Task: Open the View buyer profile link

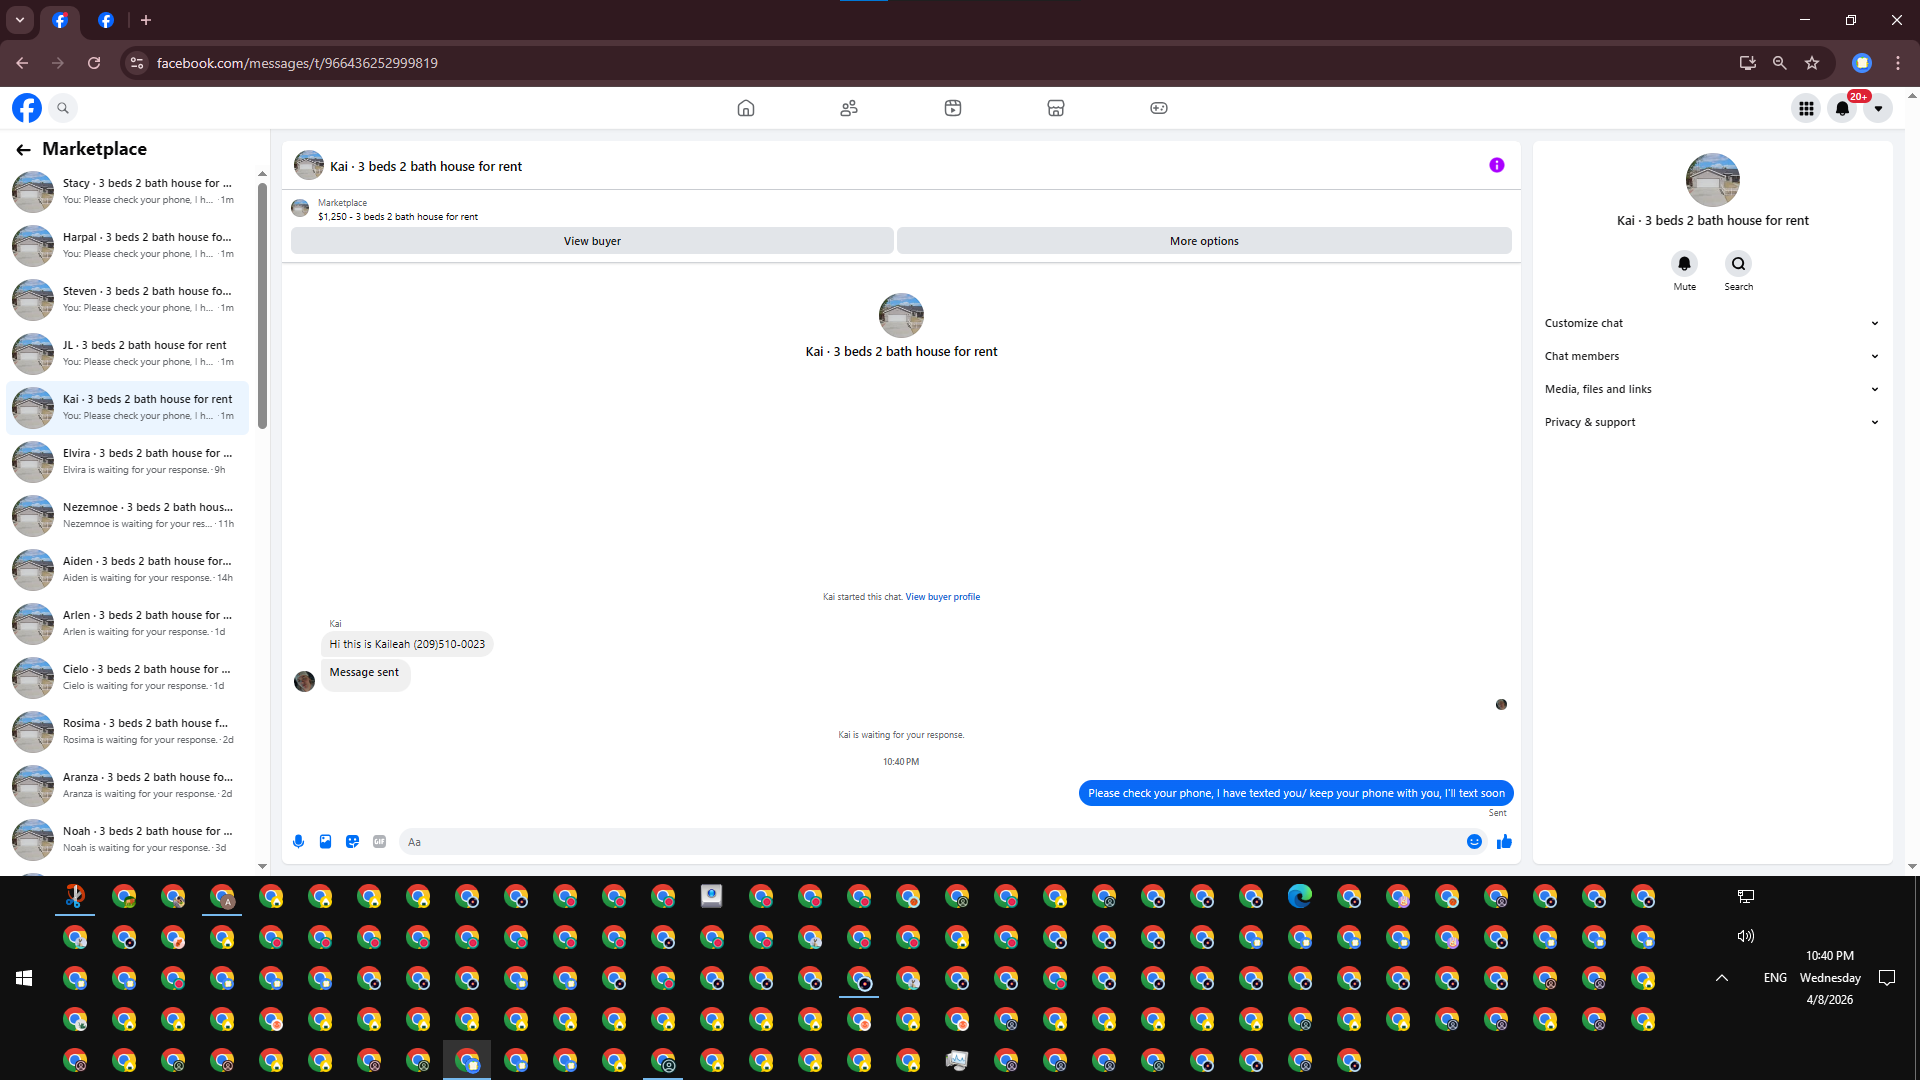Action: pos(942,597)
